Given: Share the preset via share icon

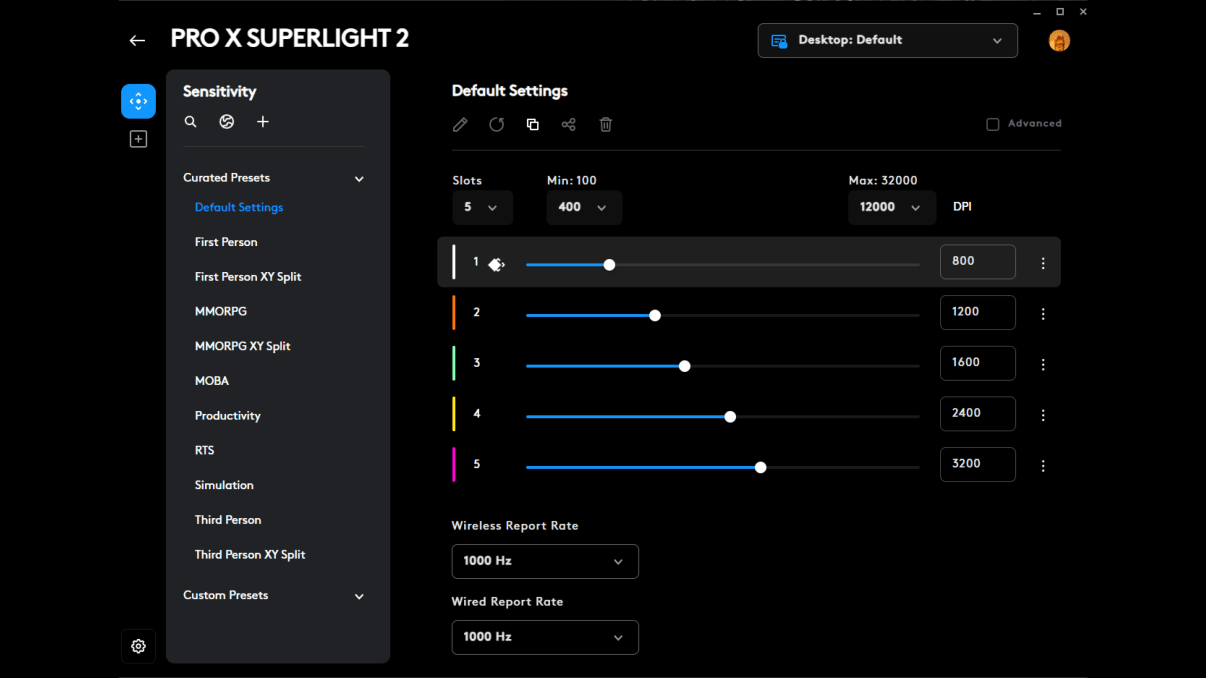Looking at the screenshot, I should coord(568,125).
